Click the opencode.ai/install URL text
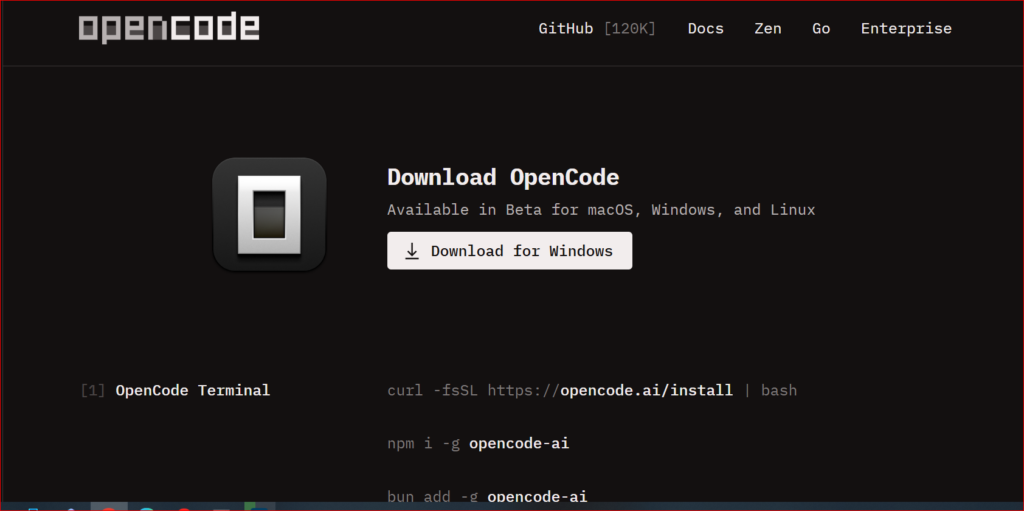Viewport: 1024px width, 511px height. click(x=646, y=390)
